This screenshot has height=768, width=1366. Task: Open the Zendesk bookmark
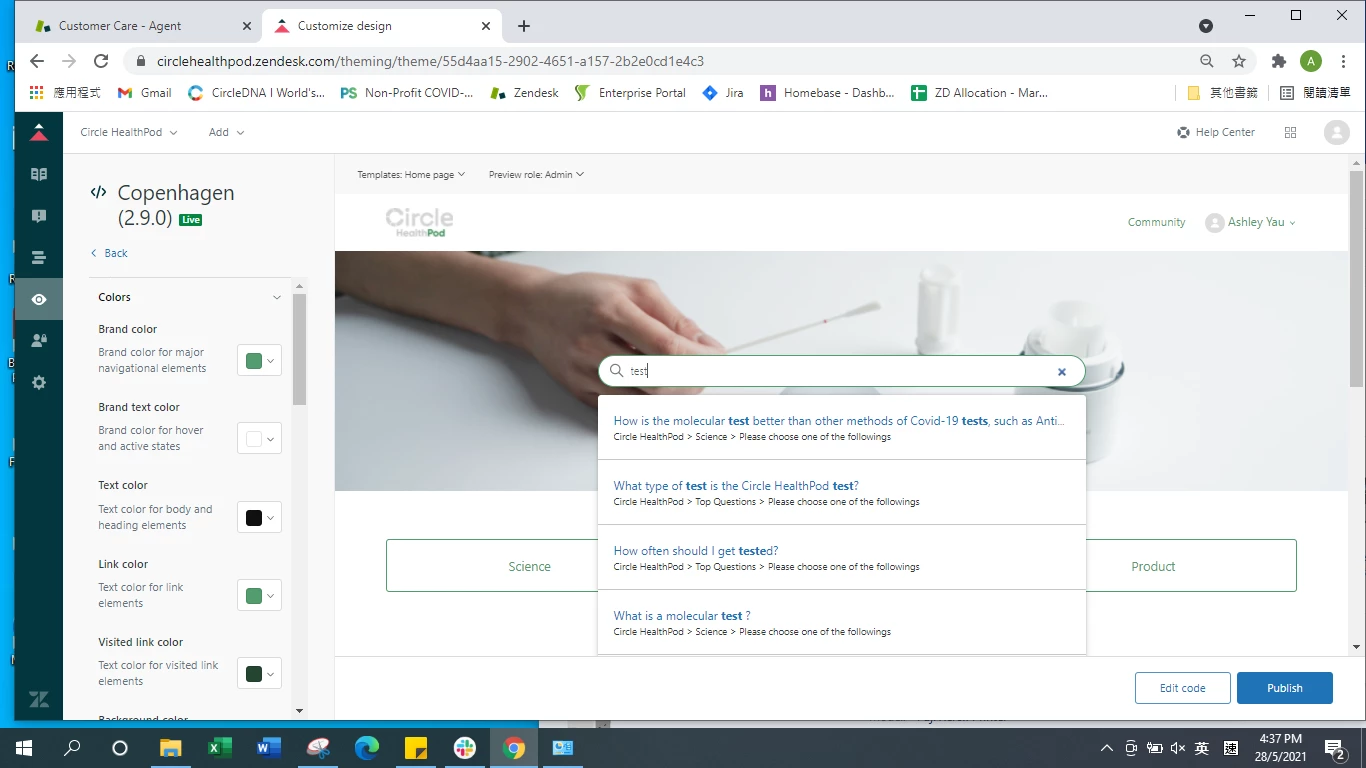click(525, 93)
